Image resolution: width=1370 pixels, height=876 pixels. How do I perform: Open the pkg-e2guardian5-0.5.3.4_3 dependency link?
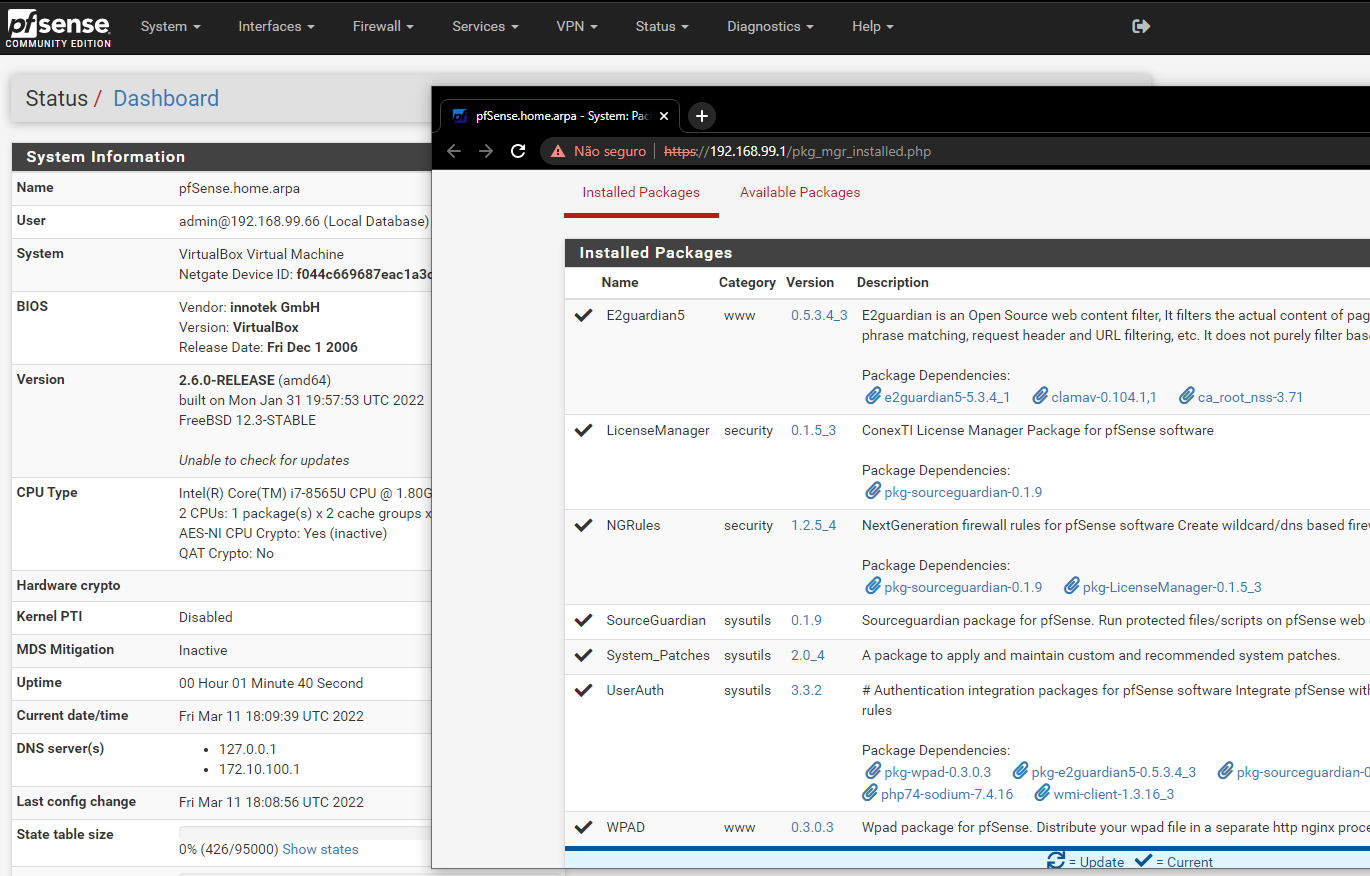1113,772
